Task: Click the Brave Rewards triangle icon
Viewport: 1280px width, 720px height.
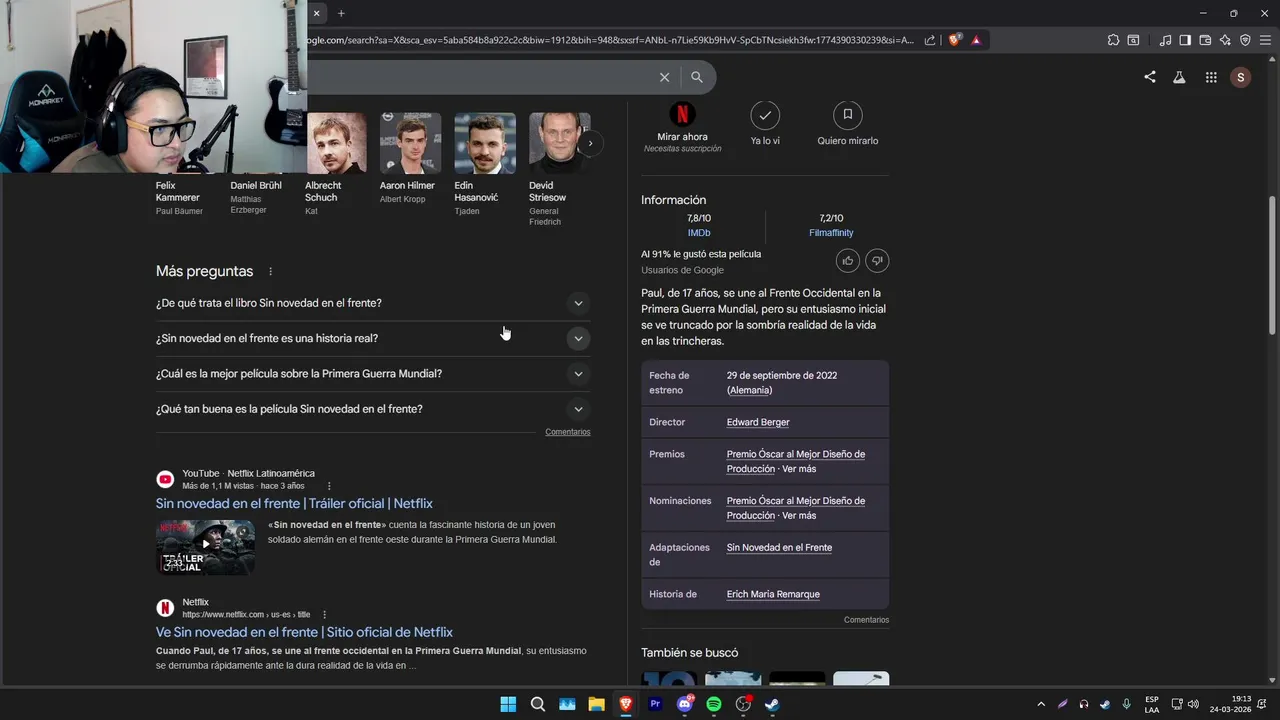Action: tap(976, 40)
